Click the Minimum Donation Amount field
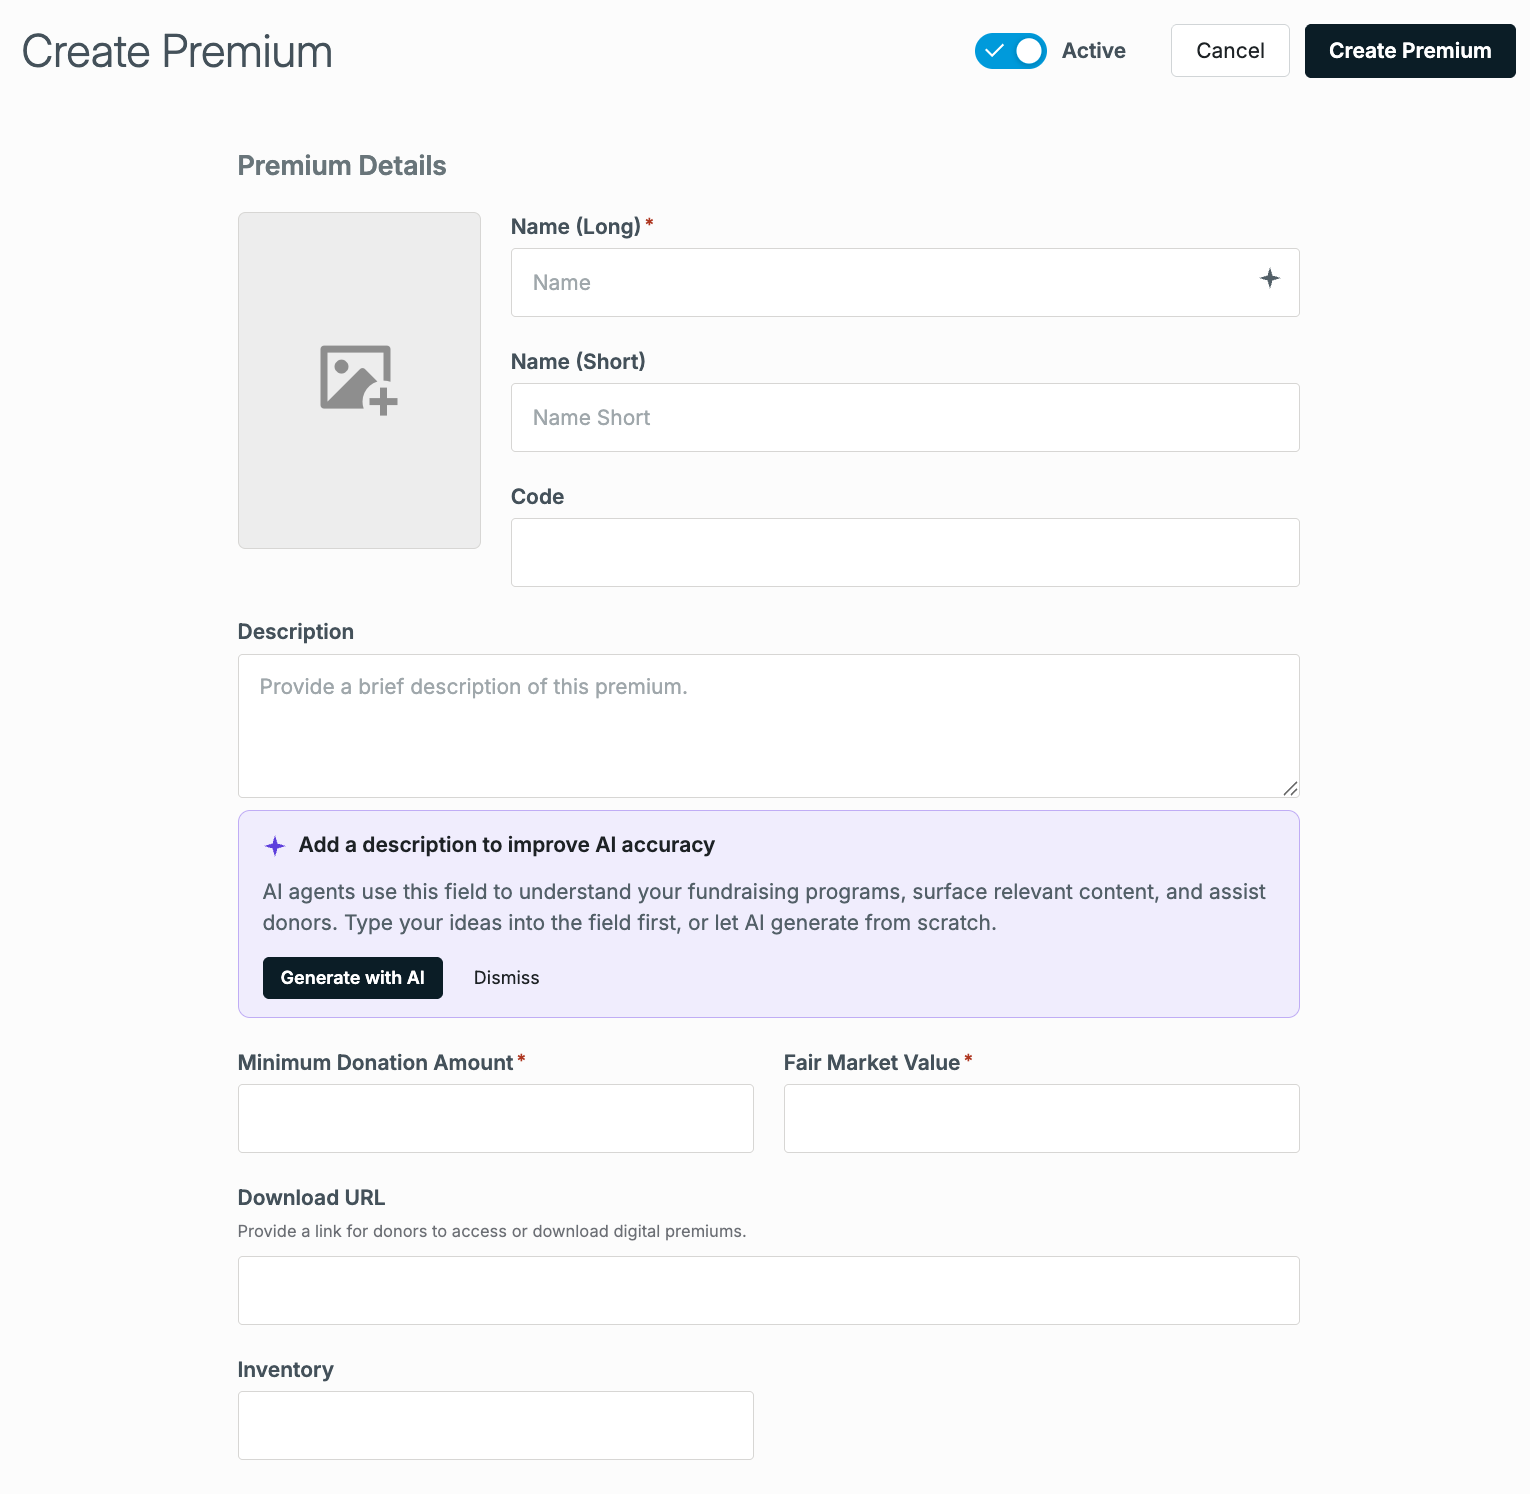The image size is (1530, 1494). [496, 1119]
